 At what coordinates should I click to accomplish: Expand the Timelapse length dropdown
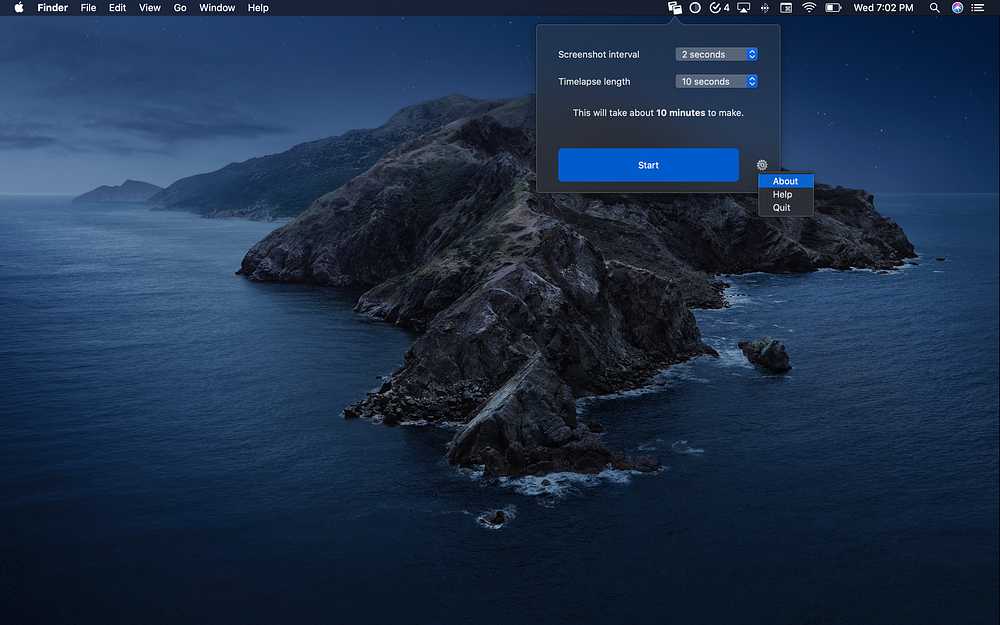point(716,81)
